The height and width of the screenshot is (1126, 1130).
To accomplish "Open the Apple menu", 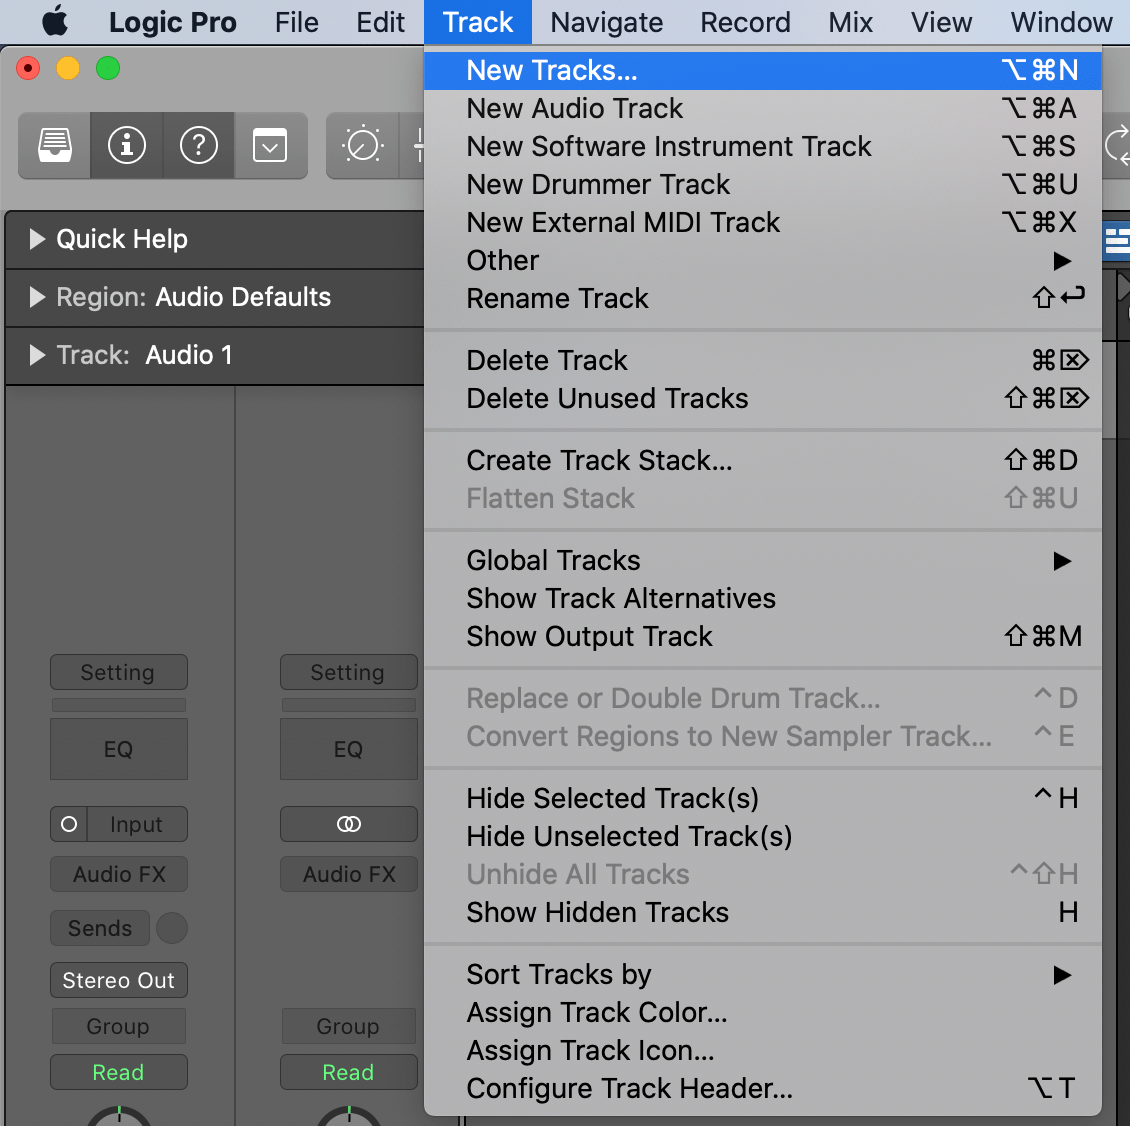I will (55, 21).
